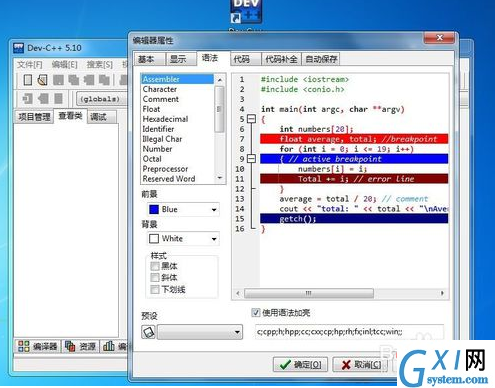Click the dark red error line 11
495x388 pixels.
tap(354, 179)
